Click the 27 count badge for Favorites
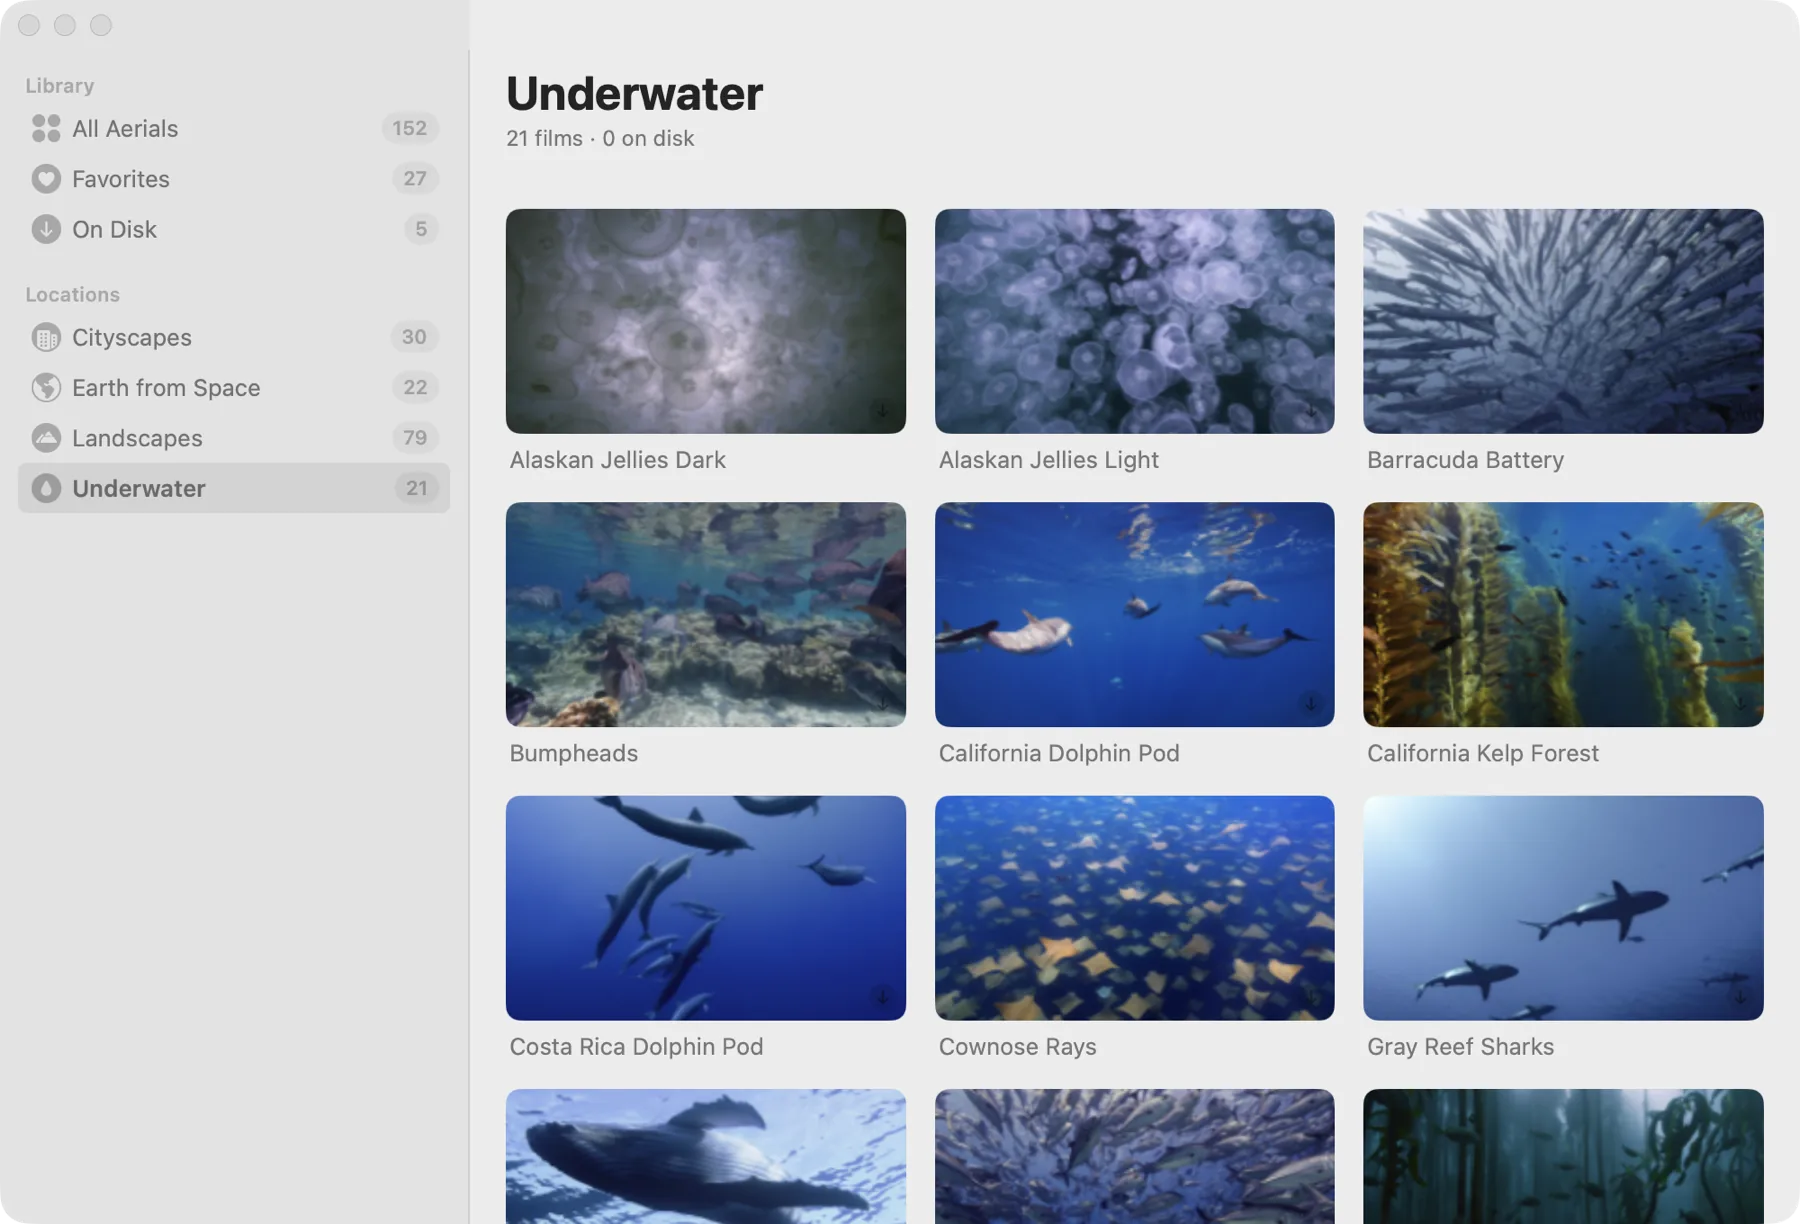The width and height of the screenshot is (1800, 1224). (415, 178)
